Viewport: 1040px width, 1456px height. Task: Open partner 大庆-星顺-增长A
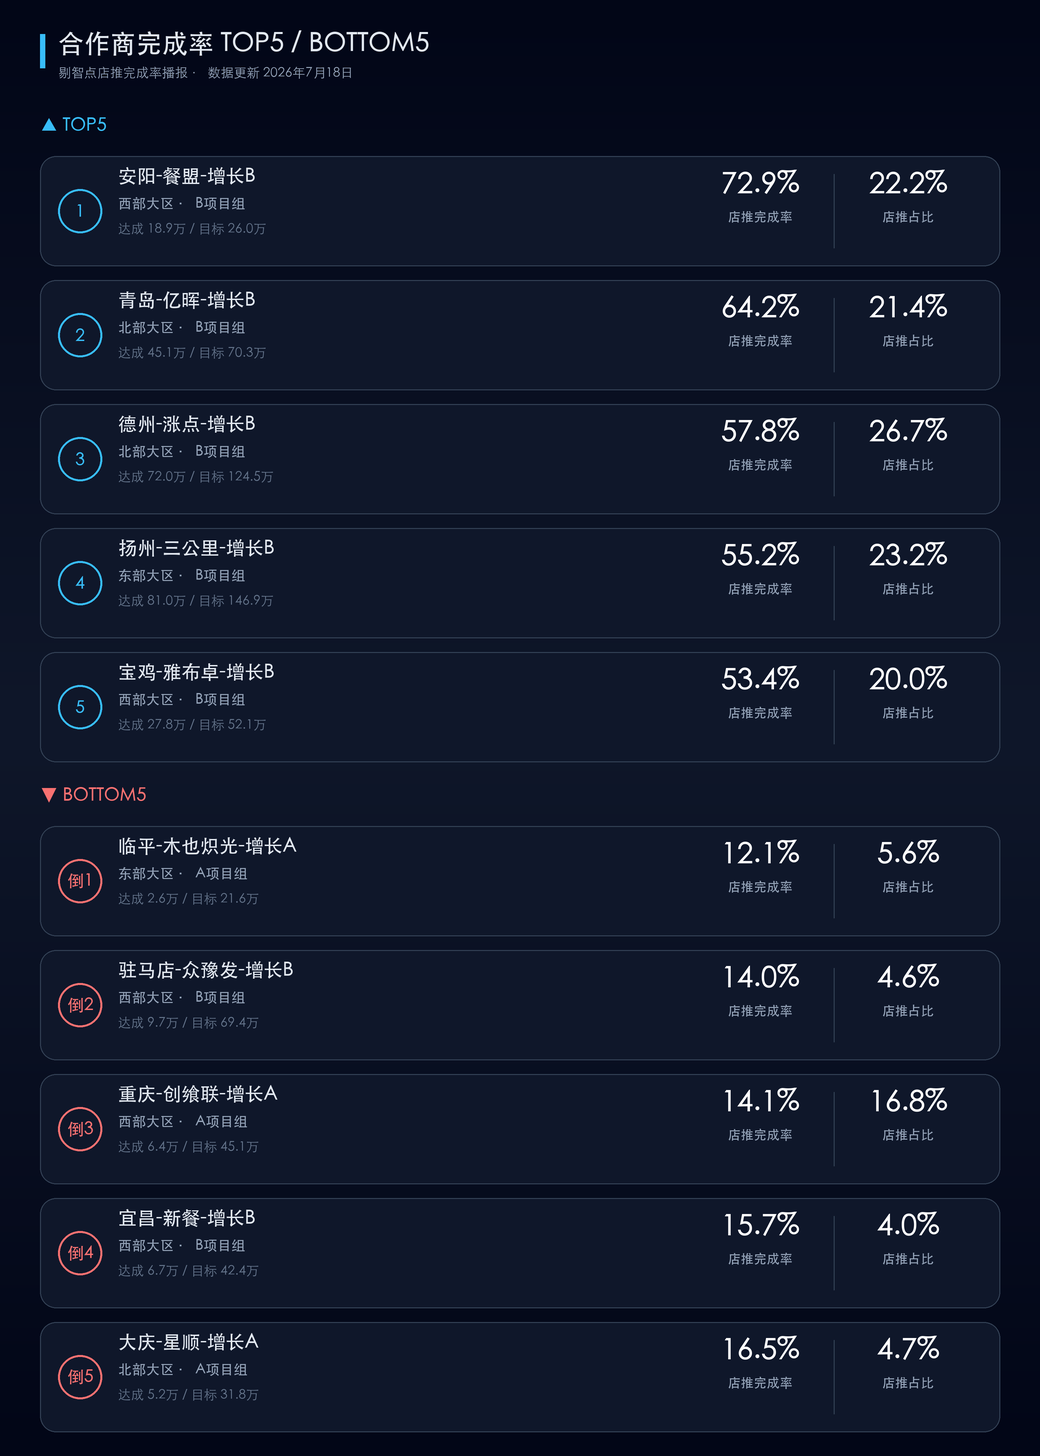point(188,1342)
